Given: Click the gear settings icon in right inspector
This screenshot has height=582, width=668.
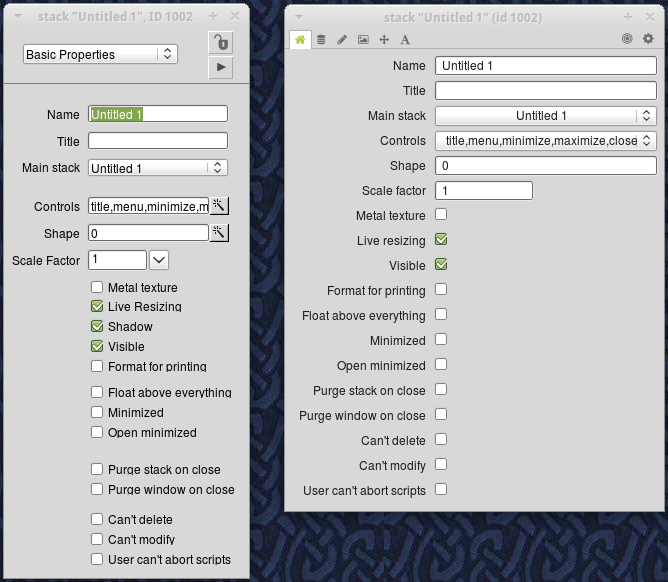Looking at the screenshot, I should tap(648, 39).
